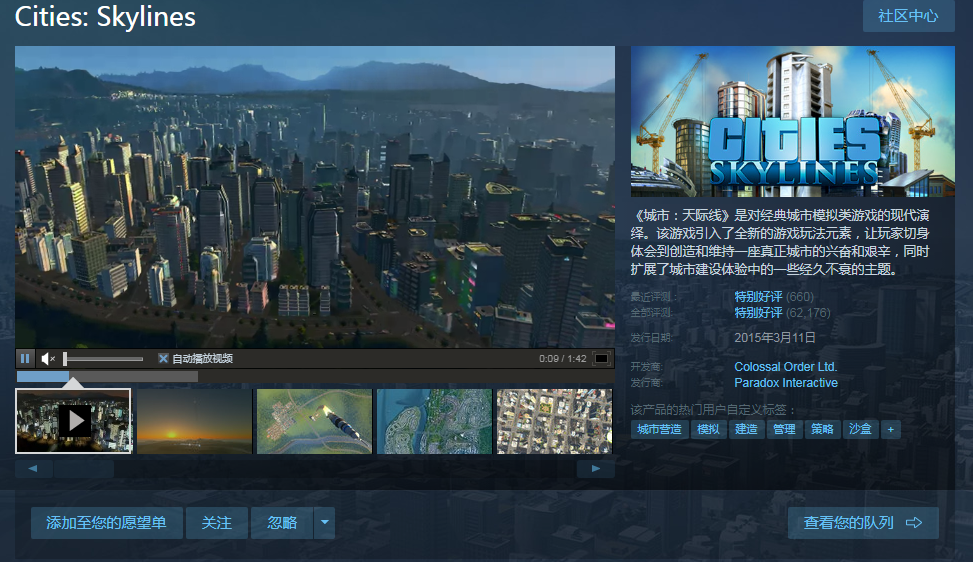
Task: Click the 忽略 button
Action: pos(282,523)
